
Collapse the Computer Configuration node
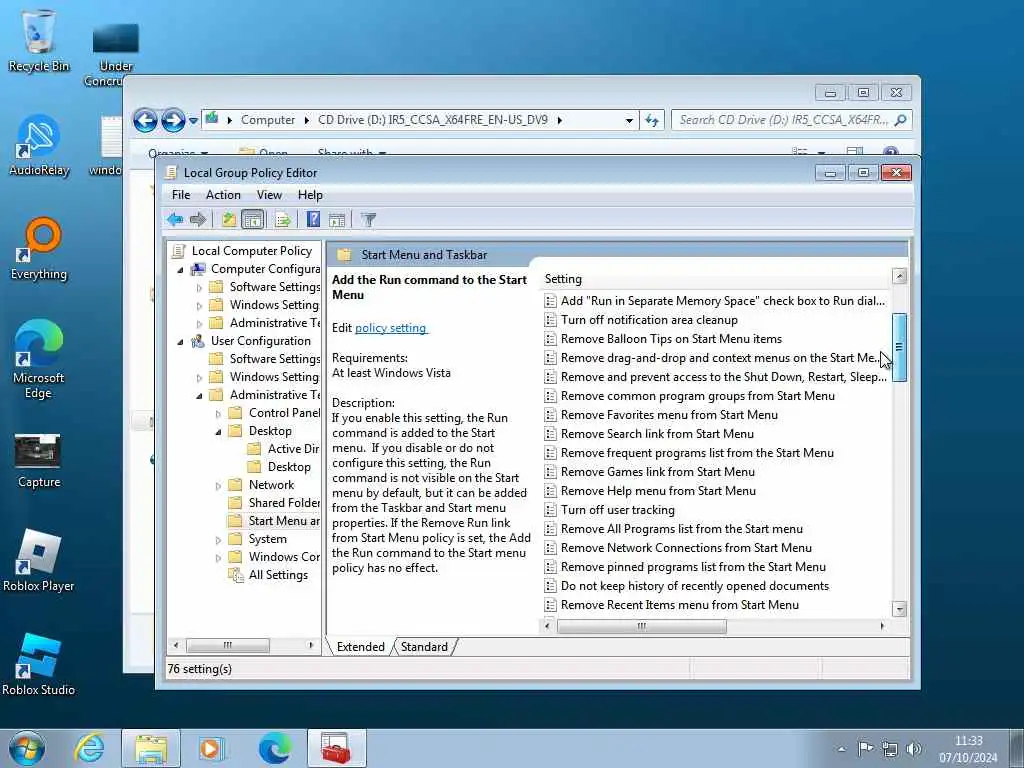pyautogui.click(x=181, y=269)
